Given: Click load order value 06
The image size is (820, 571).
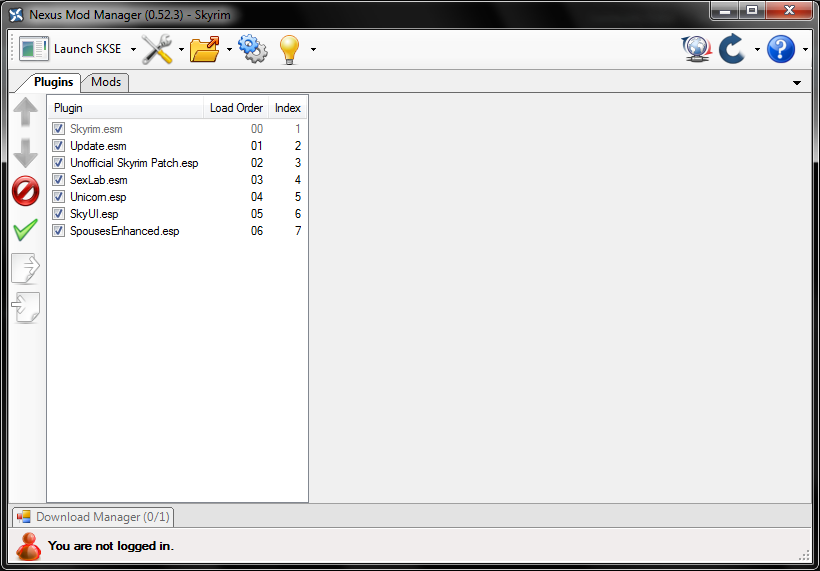Looking at the screenshot, I should click(257, 231).
